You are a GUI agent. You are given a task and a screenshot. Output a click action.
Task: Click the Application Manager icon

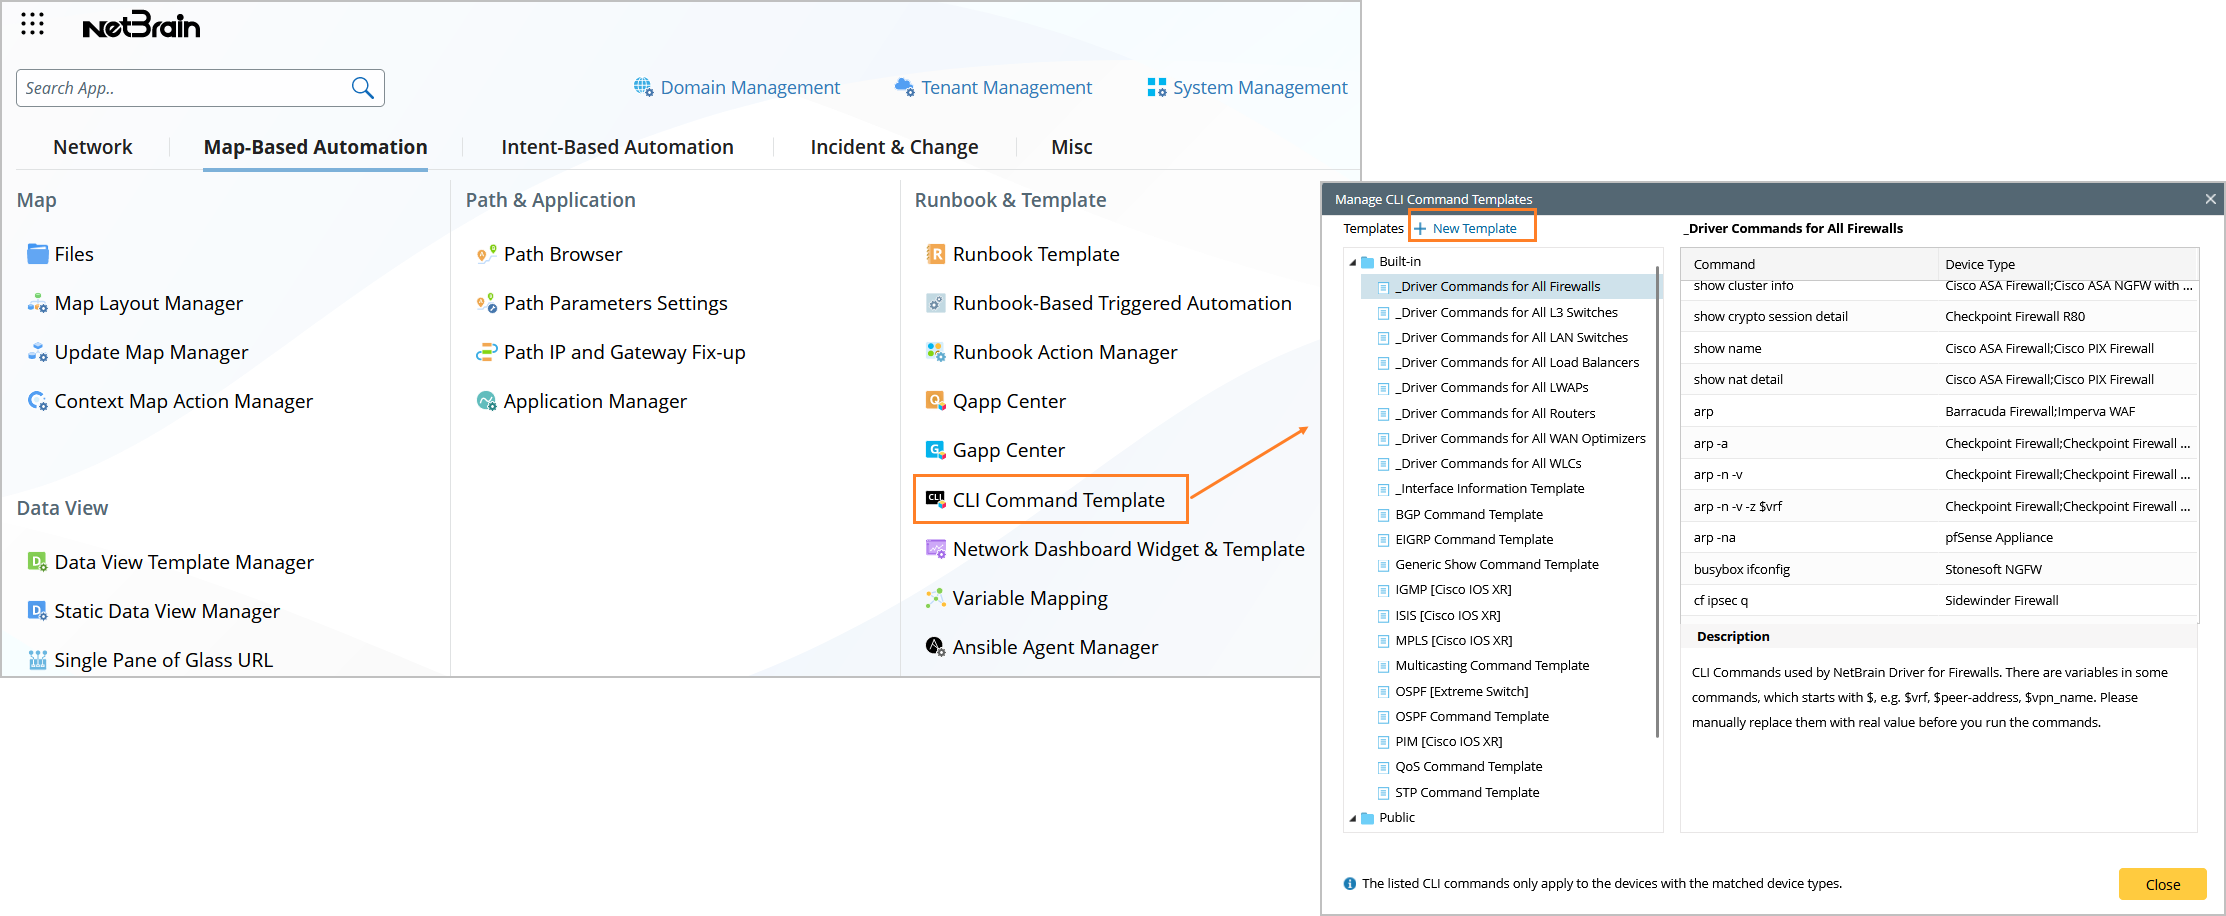tap(486, 401)
